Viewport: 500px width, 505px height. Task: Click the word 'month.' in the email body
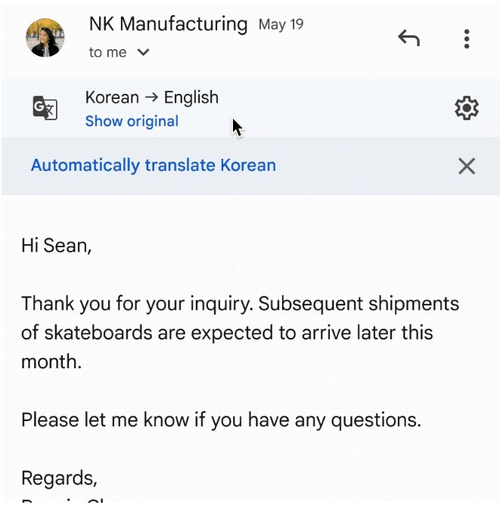click(51, 362)
